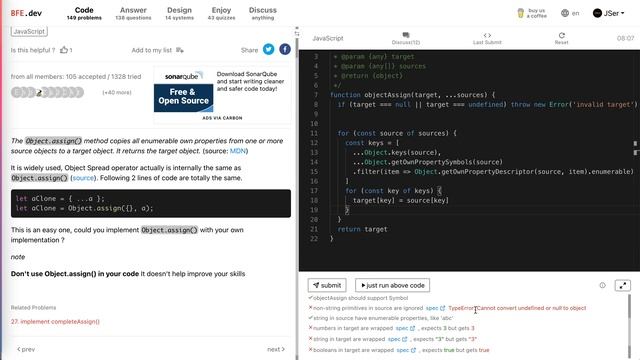Click the 'from all members: 105 accepted' text
Viewport: 640px width, 360px height.
pyautogui.click(x=76, y=77)
